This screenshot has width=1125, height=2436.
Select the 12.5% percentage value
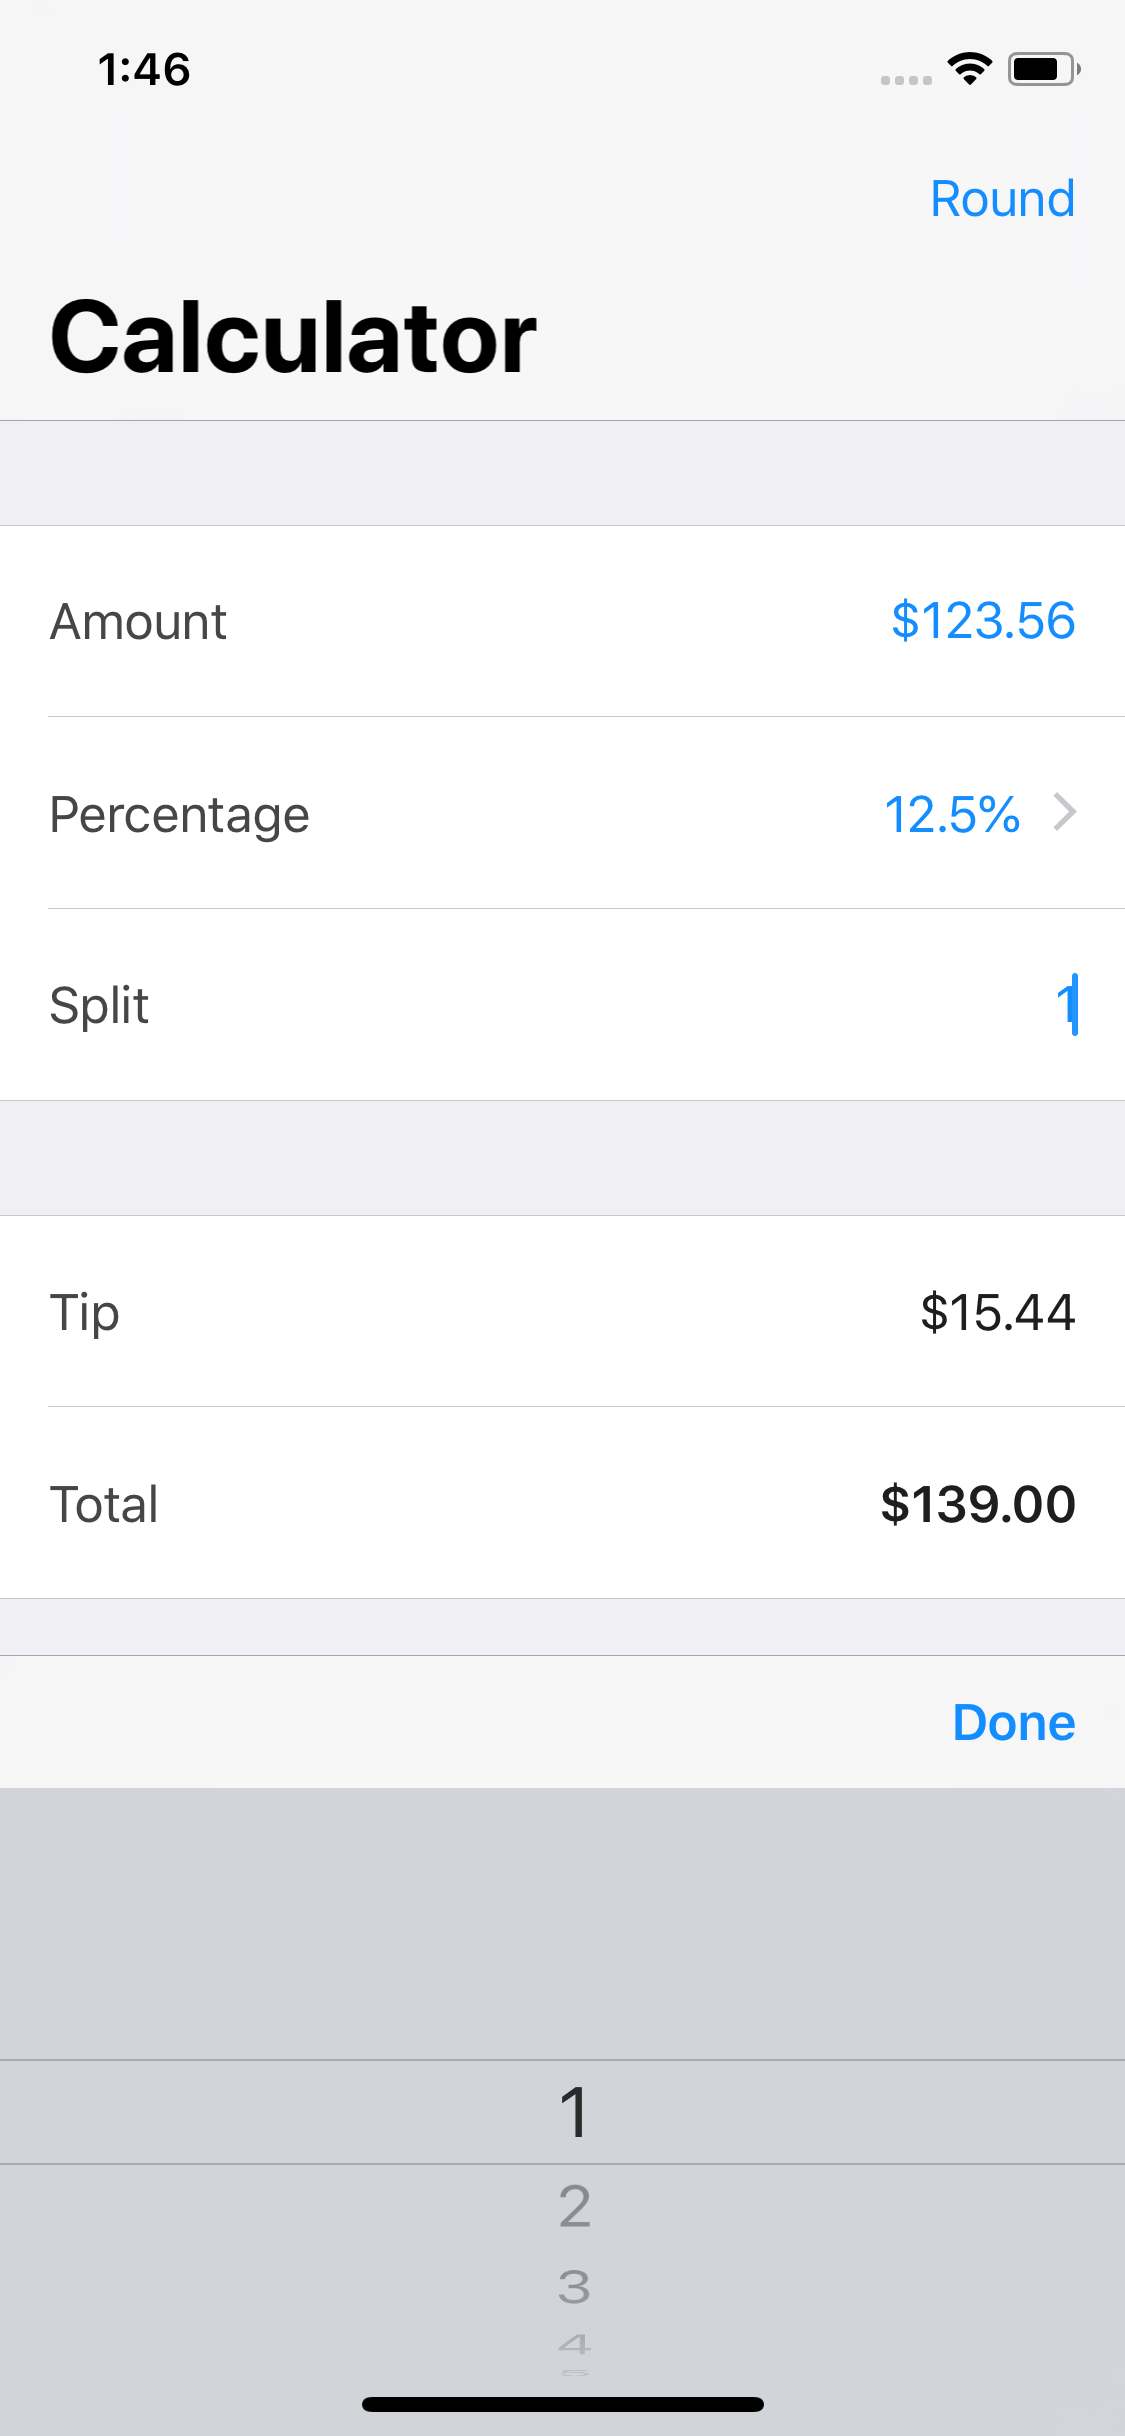(952, 814)
